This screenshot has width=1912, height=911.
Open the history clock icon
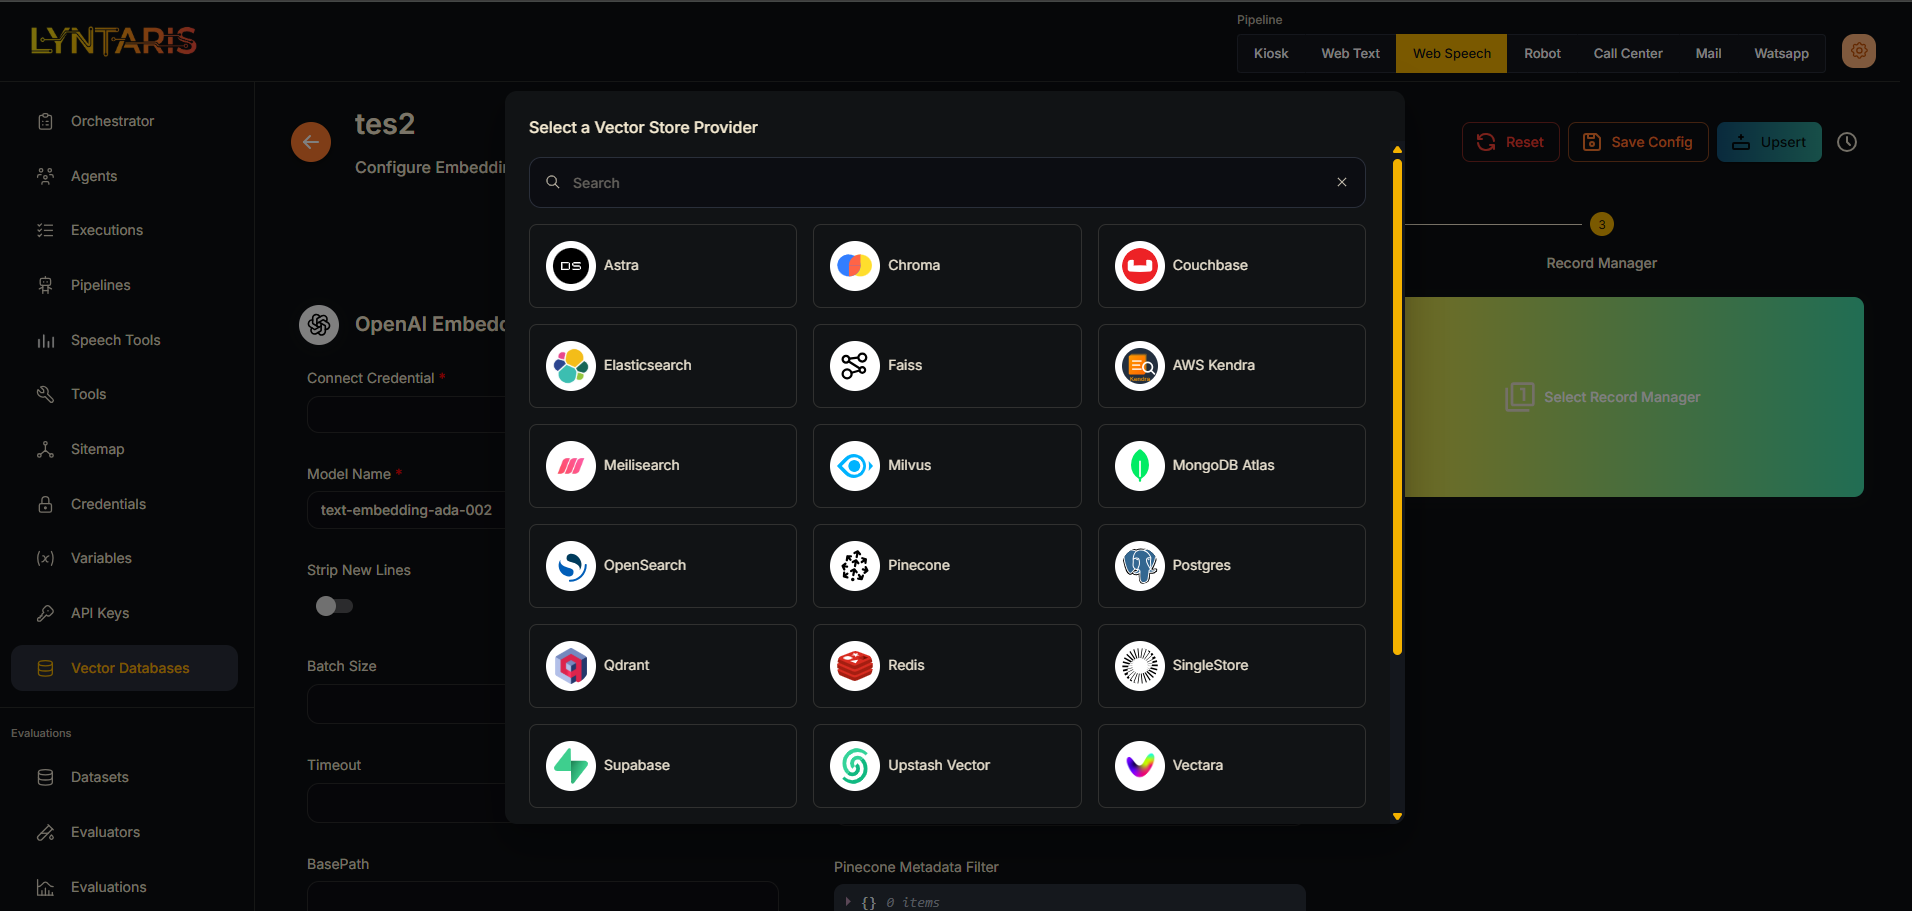point(1847,142)
